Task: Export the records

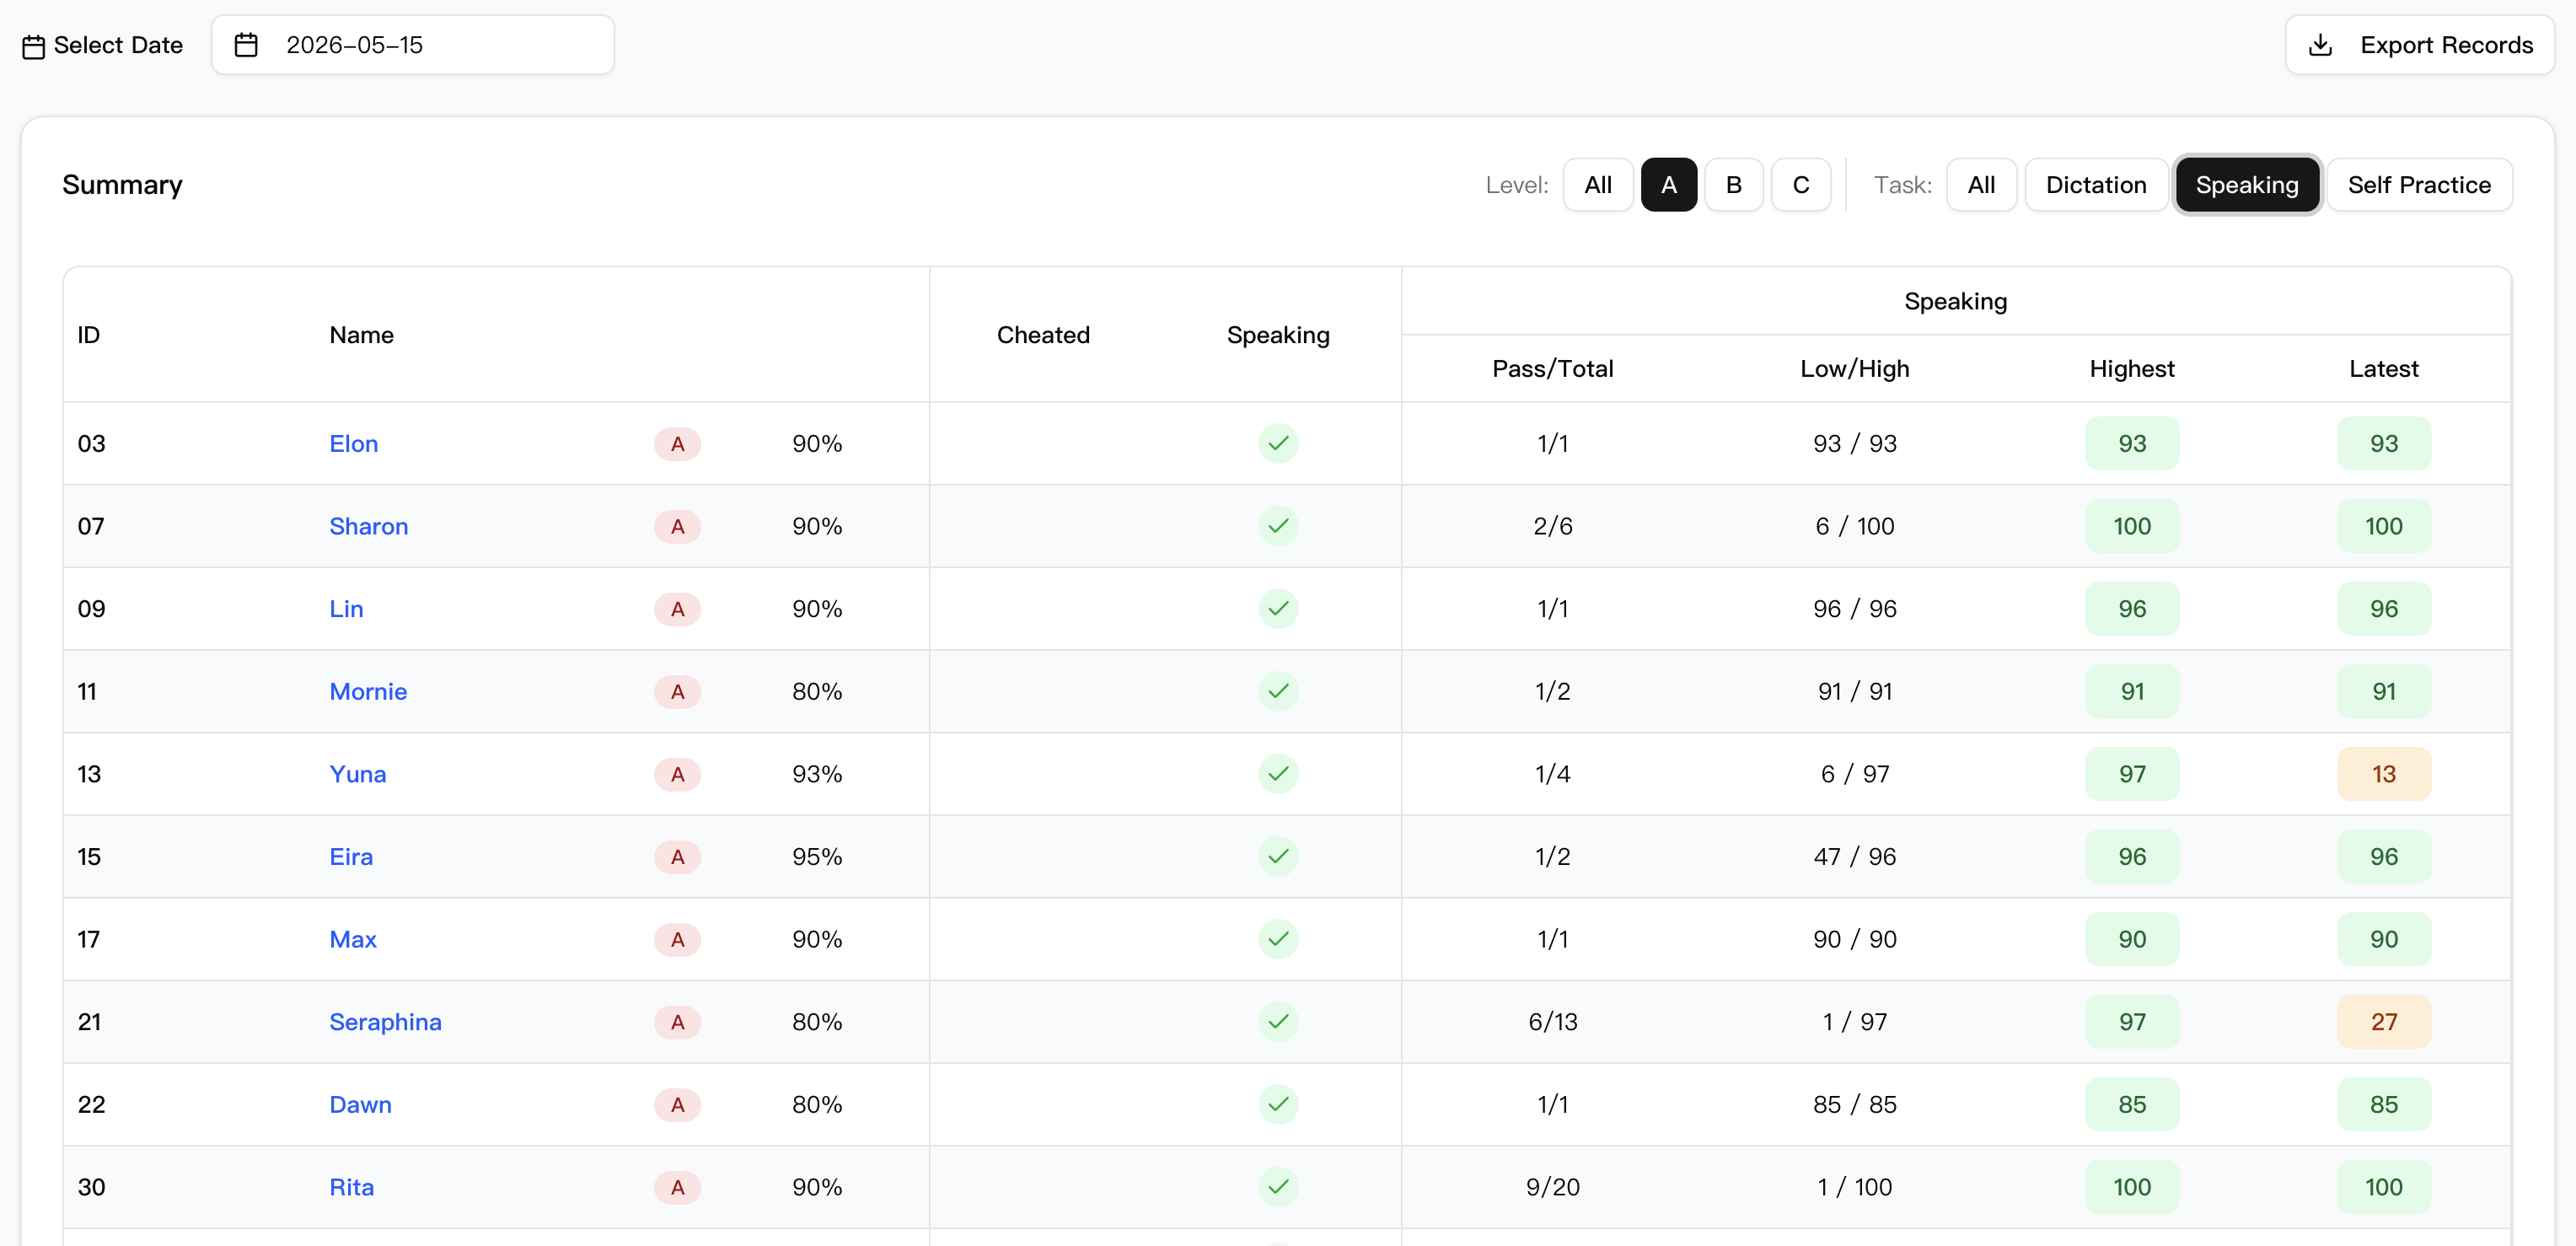Action: click(2419, 45)
